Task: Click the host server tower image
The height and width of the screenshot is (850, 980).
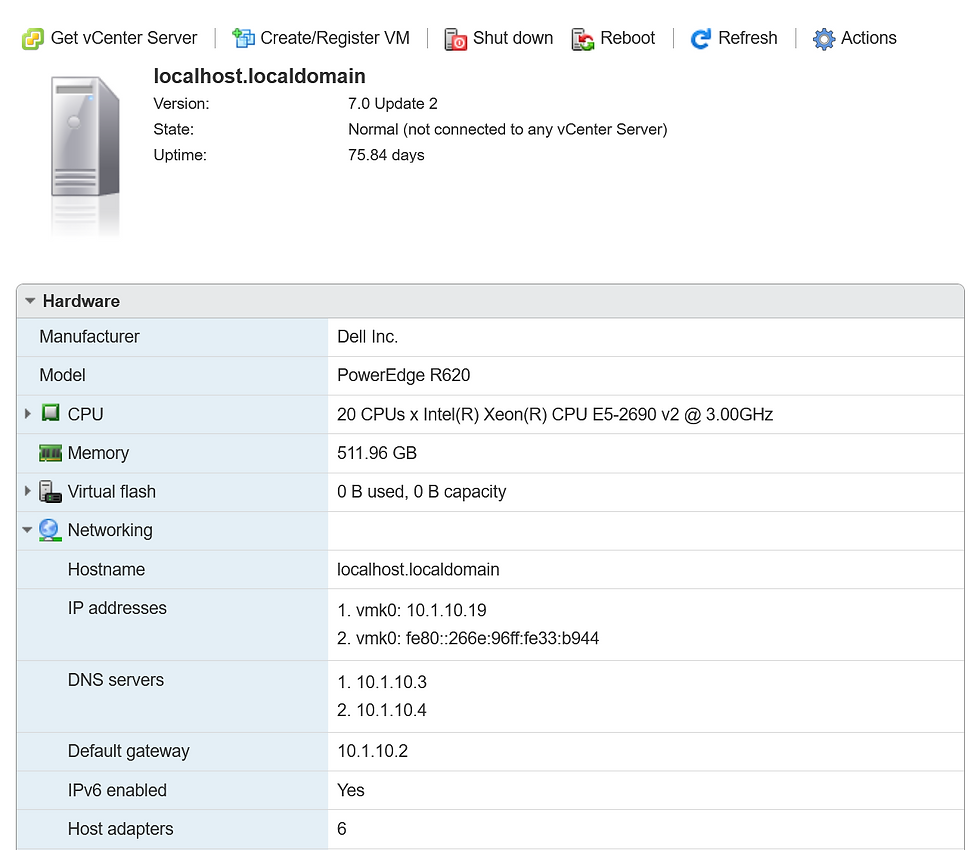Action: tap(85, 136)
